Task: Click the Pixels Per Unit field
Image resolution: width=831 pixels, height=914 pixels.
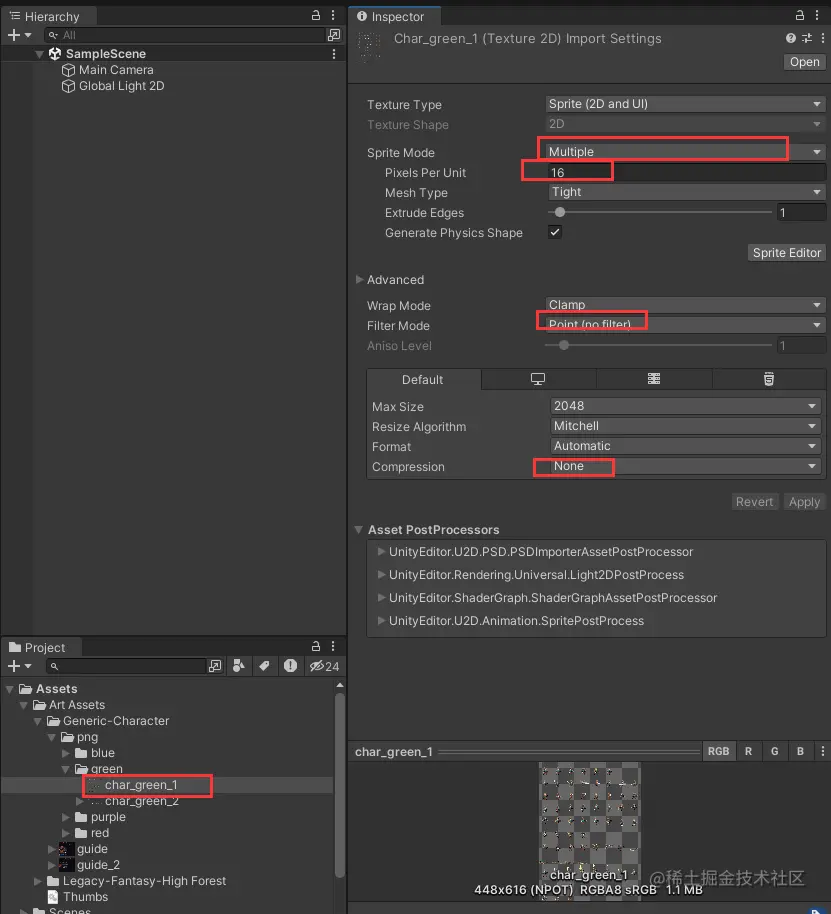Action: click(685, 173)
